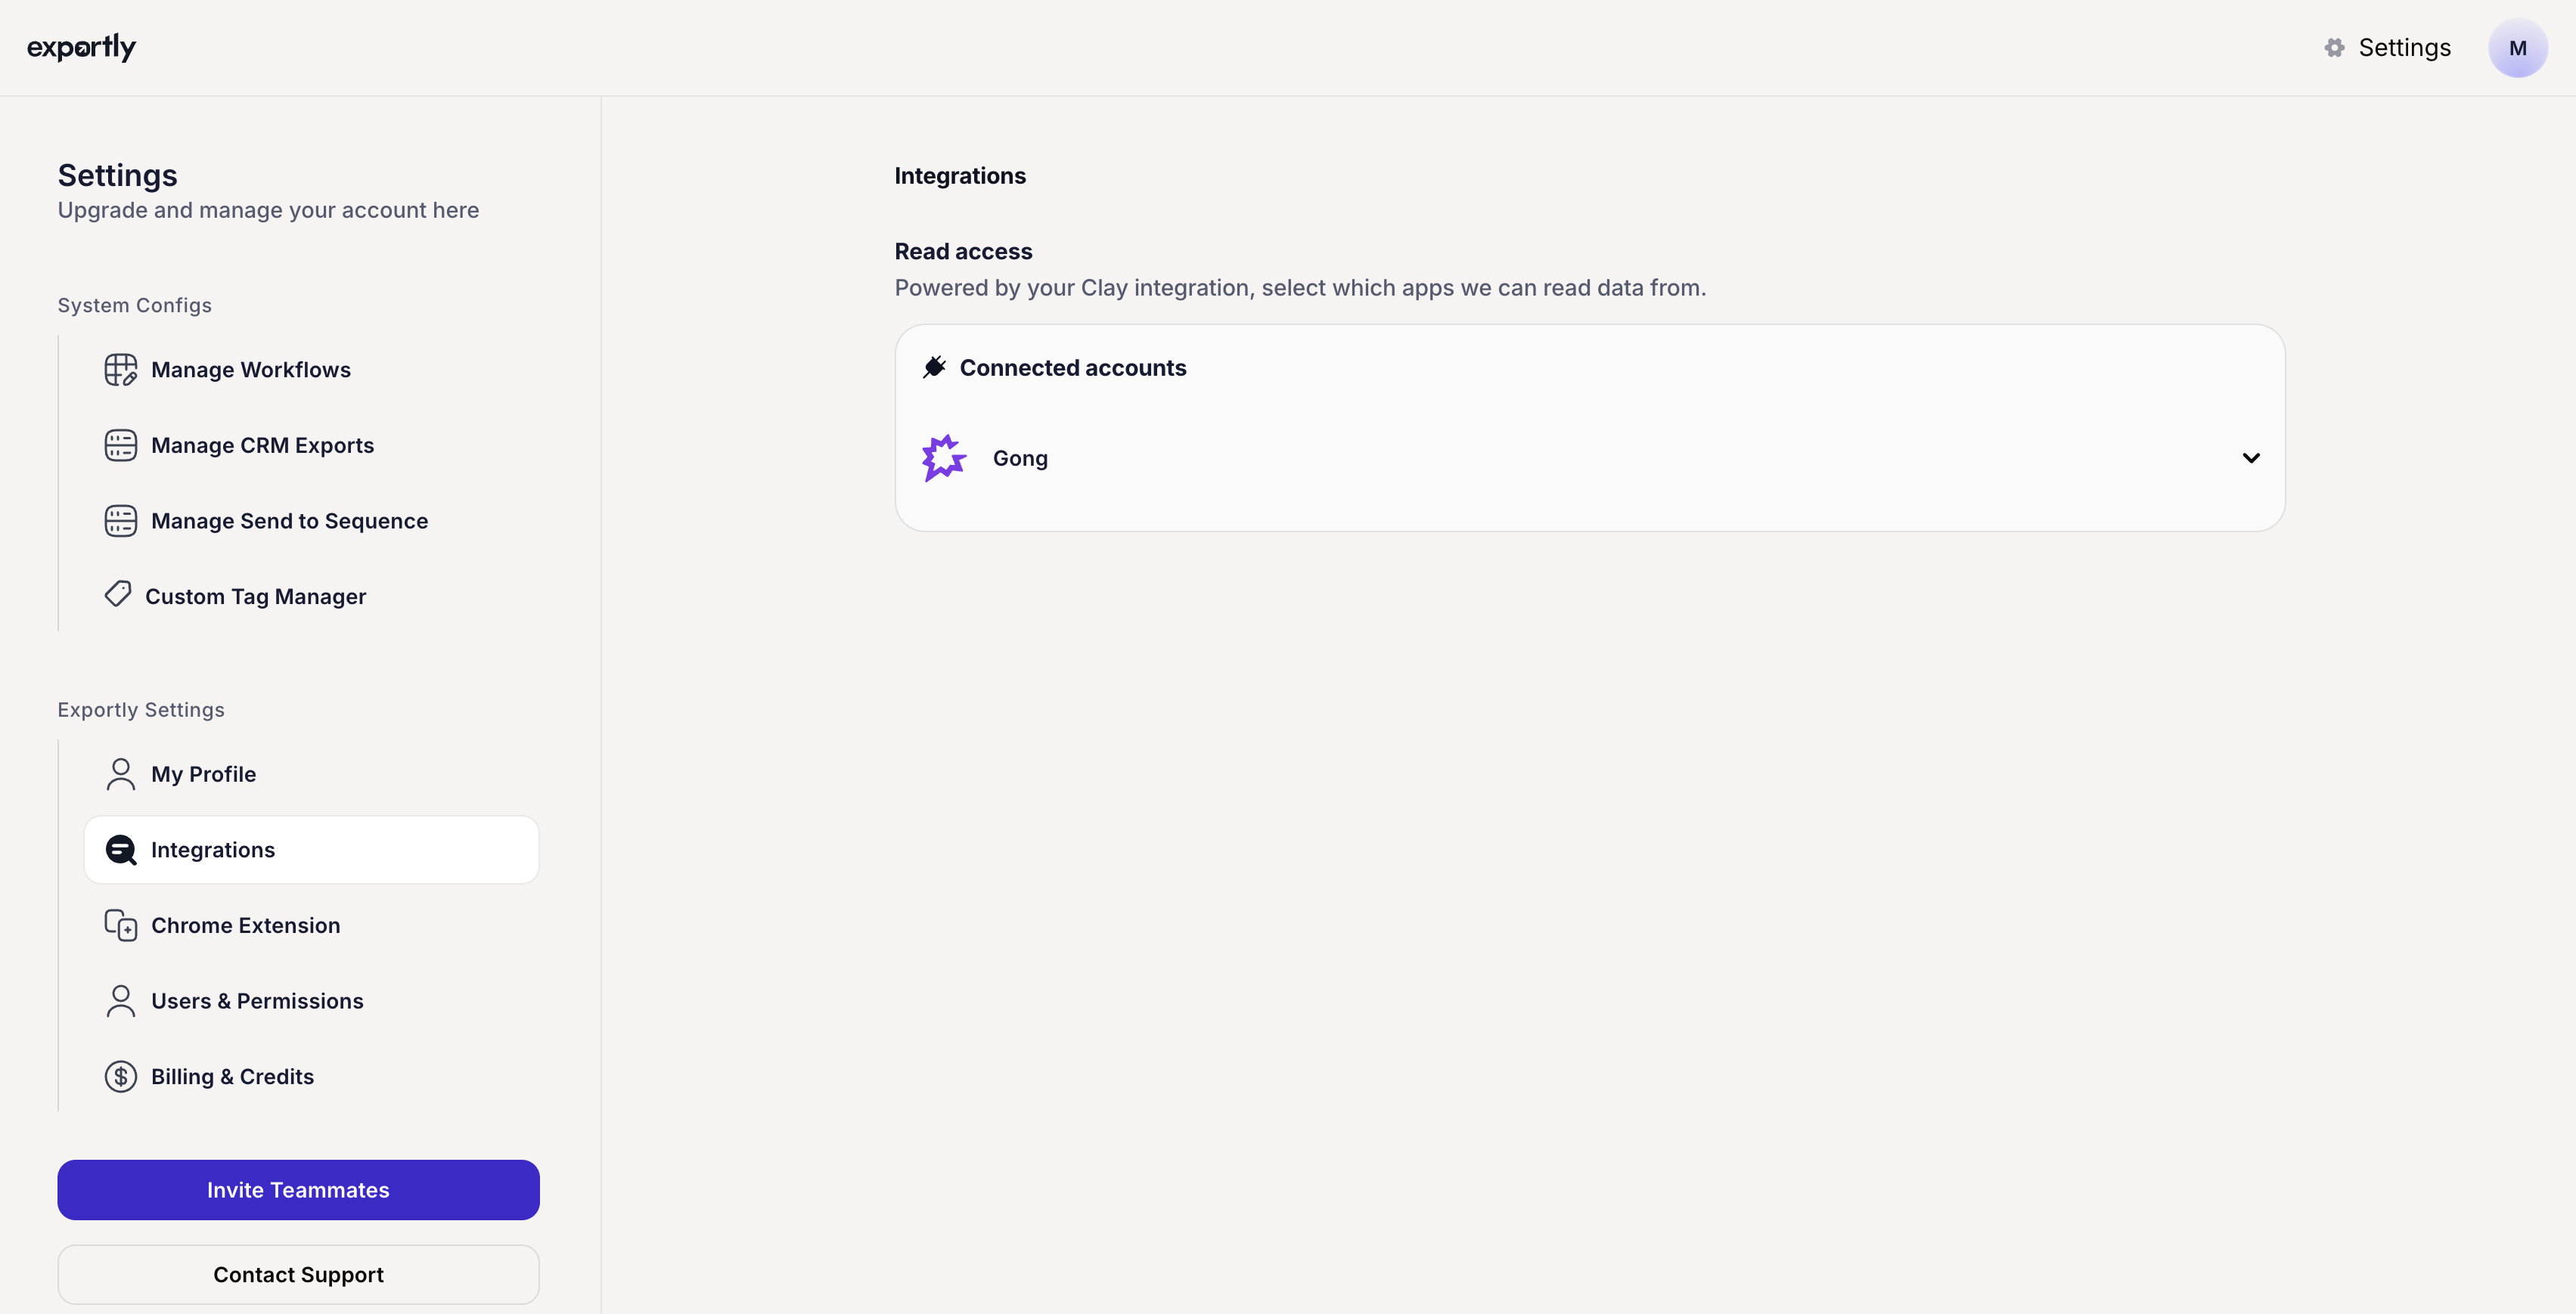Click the Chrome Extension icon
2576x1314 pixels.
[x=120, y=925]
